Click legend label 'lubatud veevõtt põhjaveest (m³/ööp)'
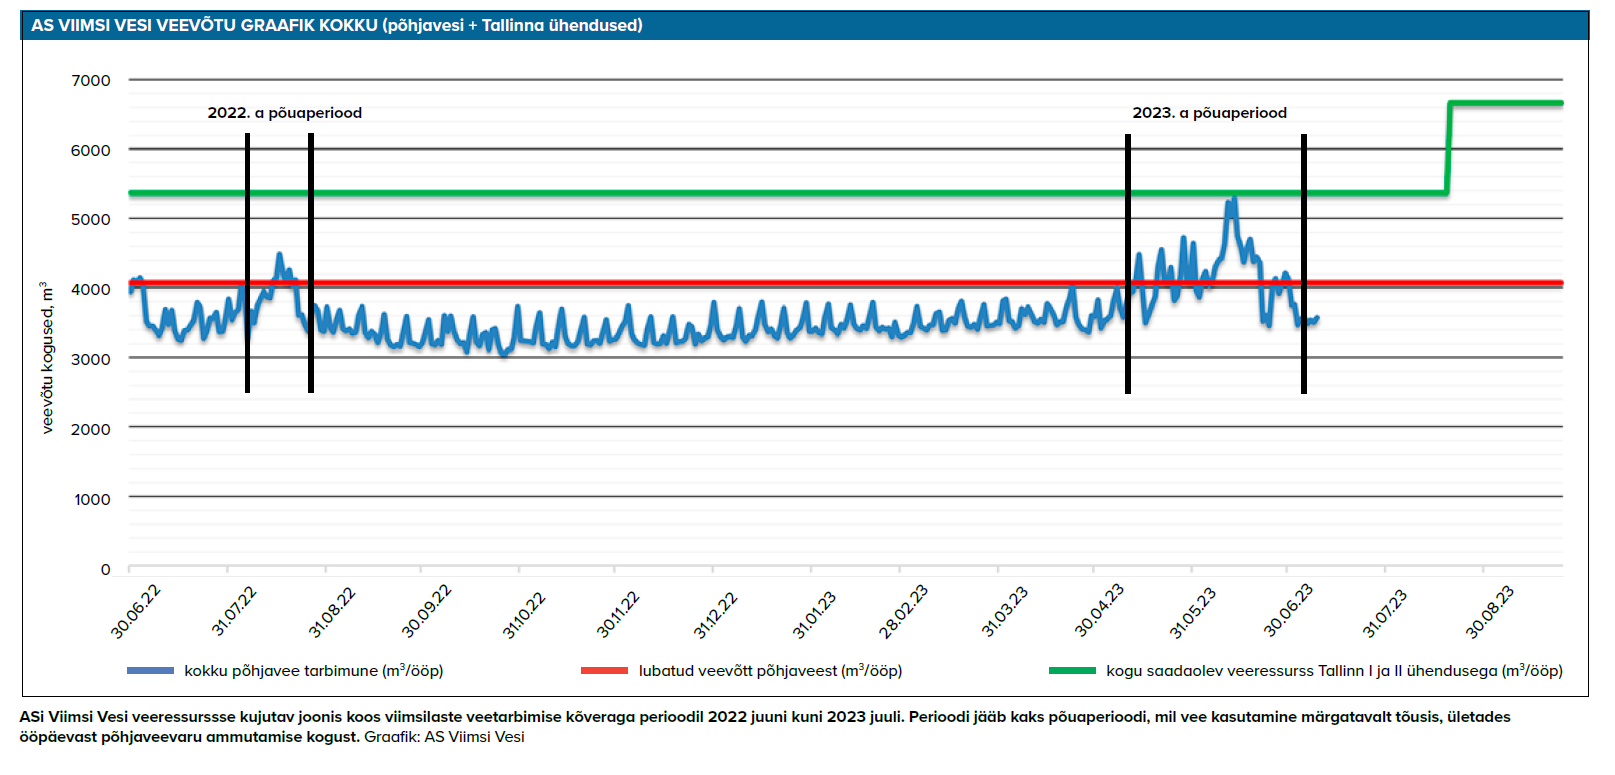Viewport: 1615px width, 775px height. tap(771, 670)
